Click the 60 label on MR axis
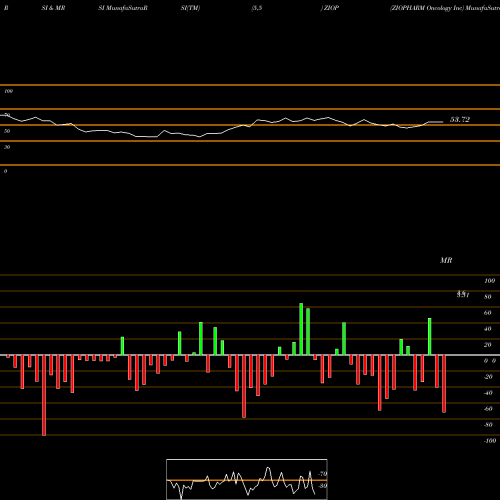The height and width of the screenshot is (500, 500). click(488, 313)
